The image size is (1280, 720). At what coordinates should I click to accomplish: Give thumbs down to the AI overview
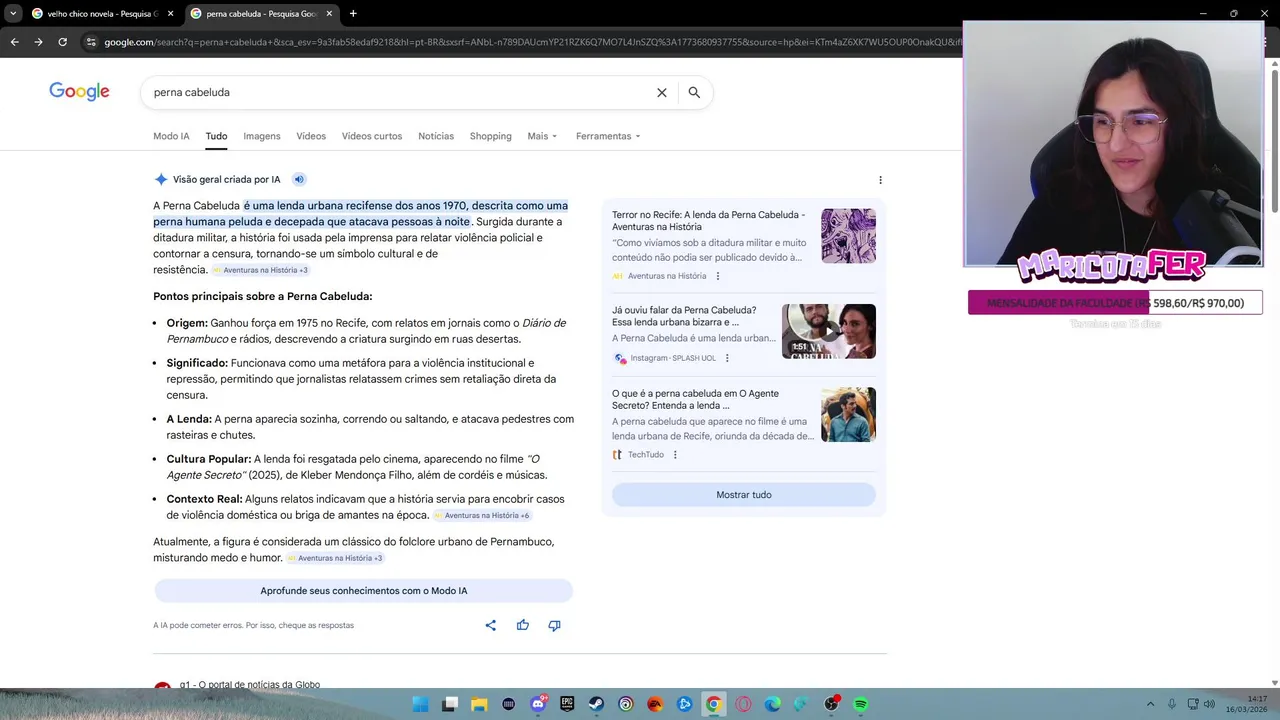point(554,625)
